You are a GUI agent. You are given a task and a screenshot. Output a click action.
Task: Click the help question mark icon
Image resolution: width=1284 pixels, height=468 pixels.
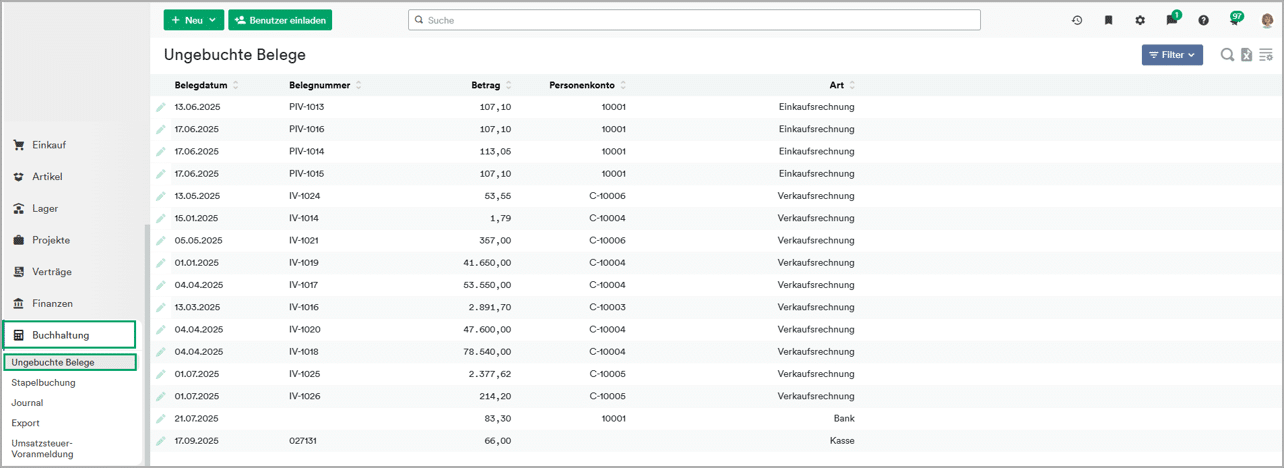point(1203,20)
